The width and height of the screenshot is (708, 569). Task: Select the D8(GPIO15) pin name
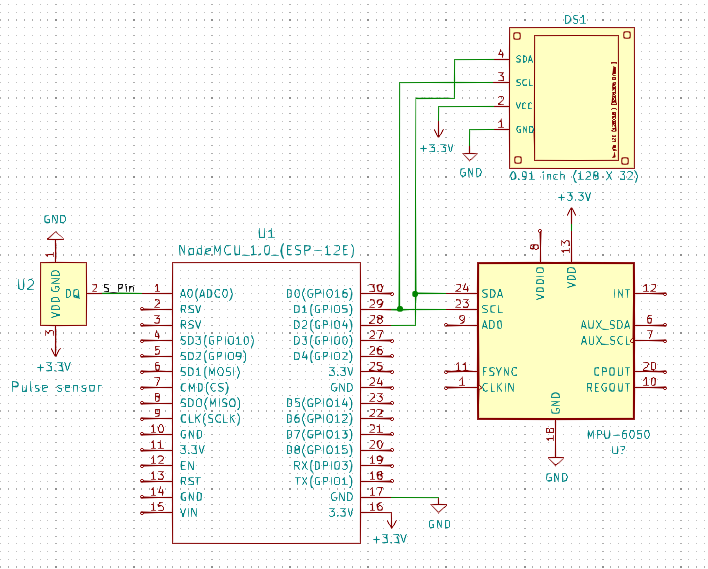[x=319, y=450]
